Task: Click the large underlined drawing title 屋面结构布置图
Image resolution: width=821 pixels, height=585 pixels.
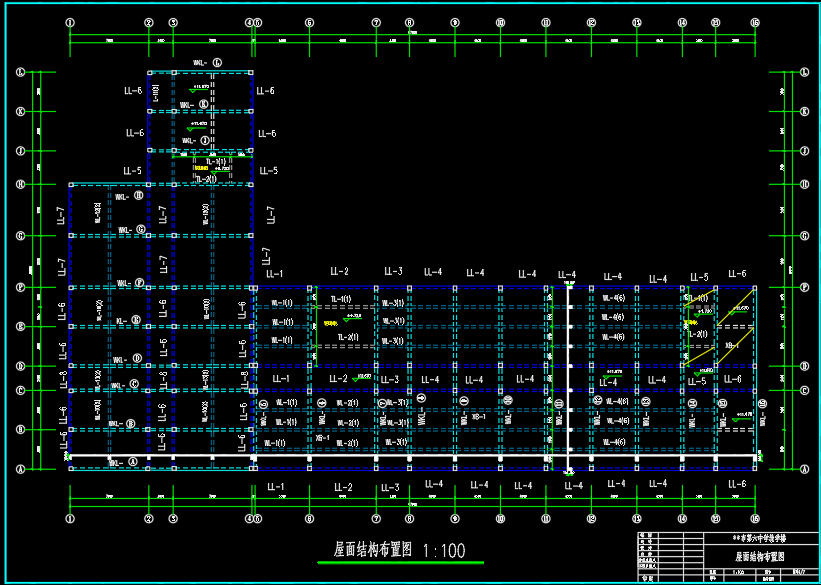Action: [x=373, y=549]
